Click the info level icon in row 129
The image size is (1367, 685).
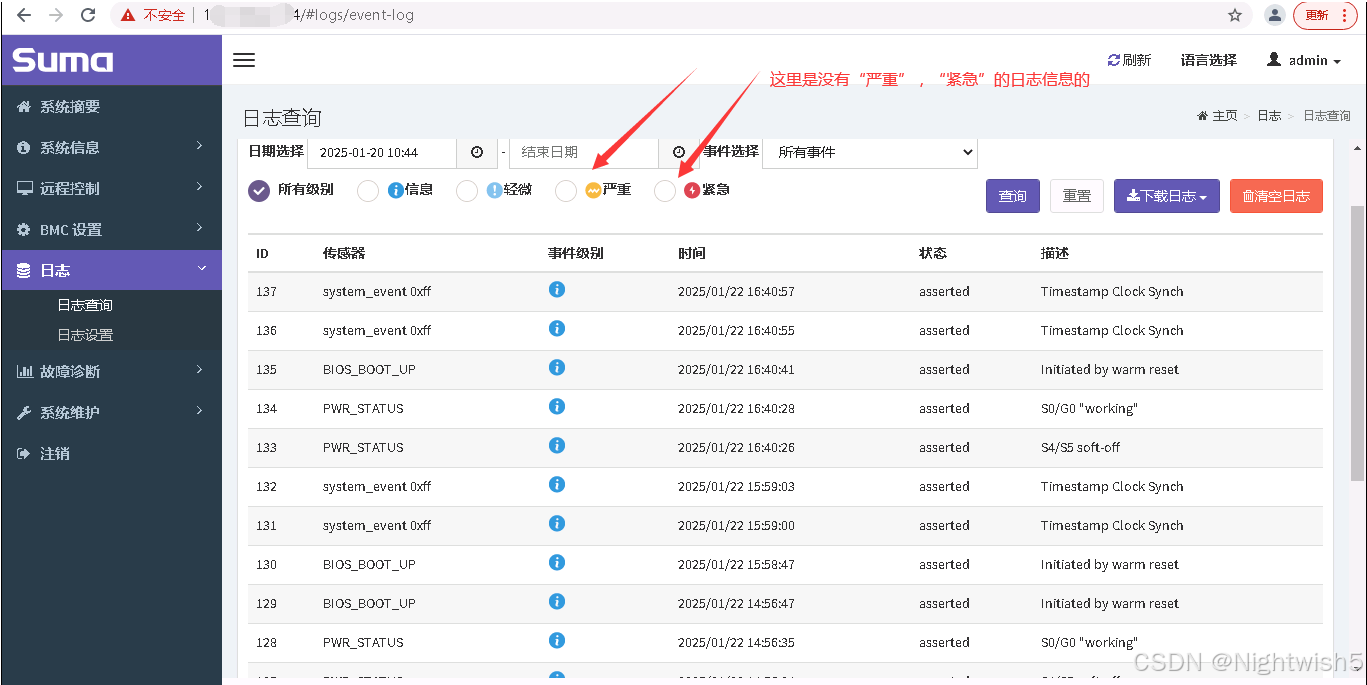pos(557,602)
